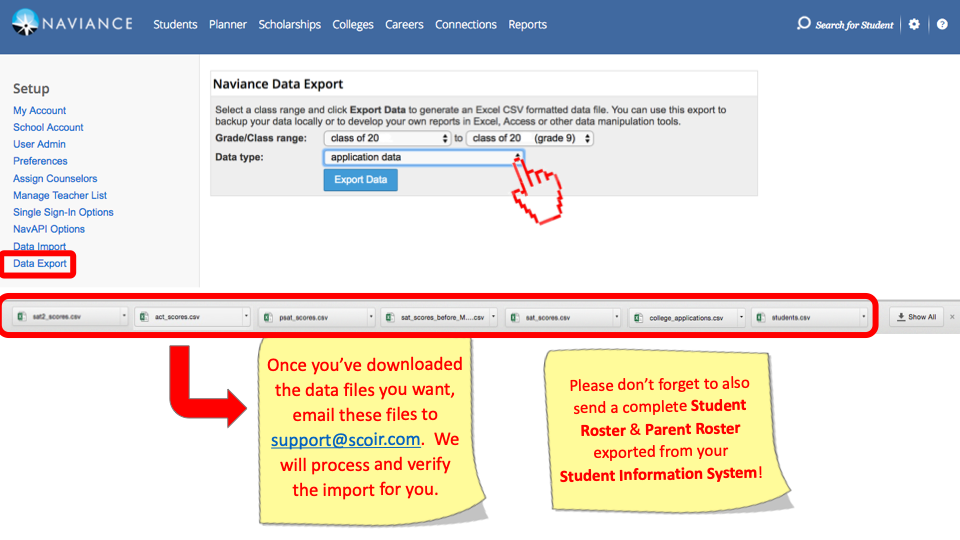The height and width of the screenshot is (540, 960).
Task: Open the Scholarships menu
Action: 290,24
